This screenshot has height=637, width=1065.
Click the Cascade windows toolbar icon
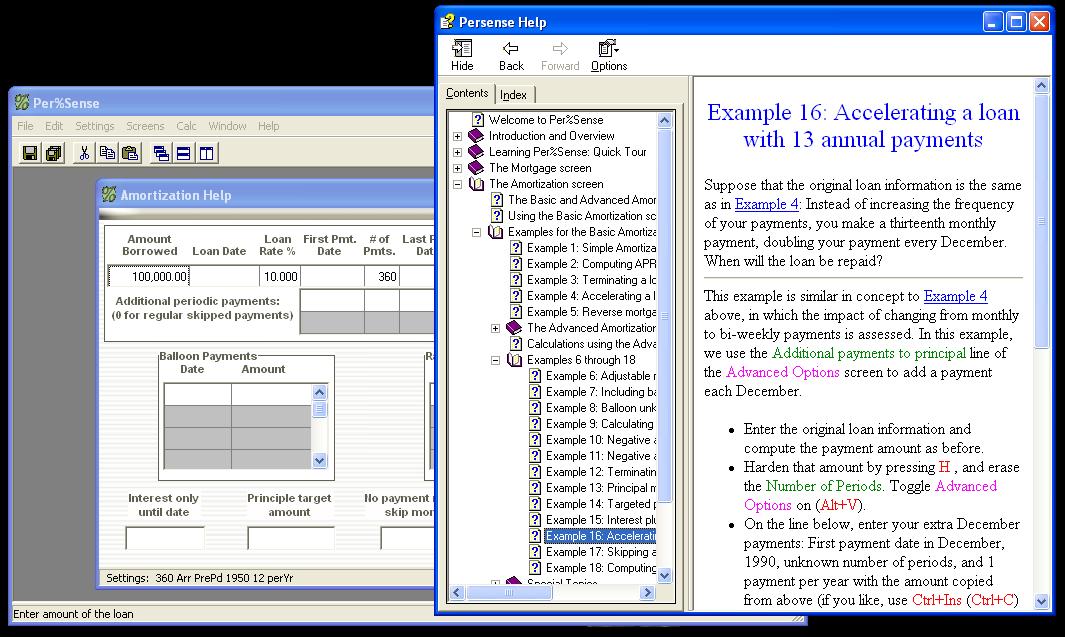pyautogui.click(x=161, y=153)
